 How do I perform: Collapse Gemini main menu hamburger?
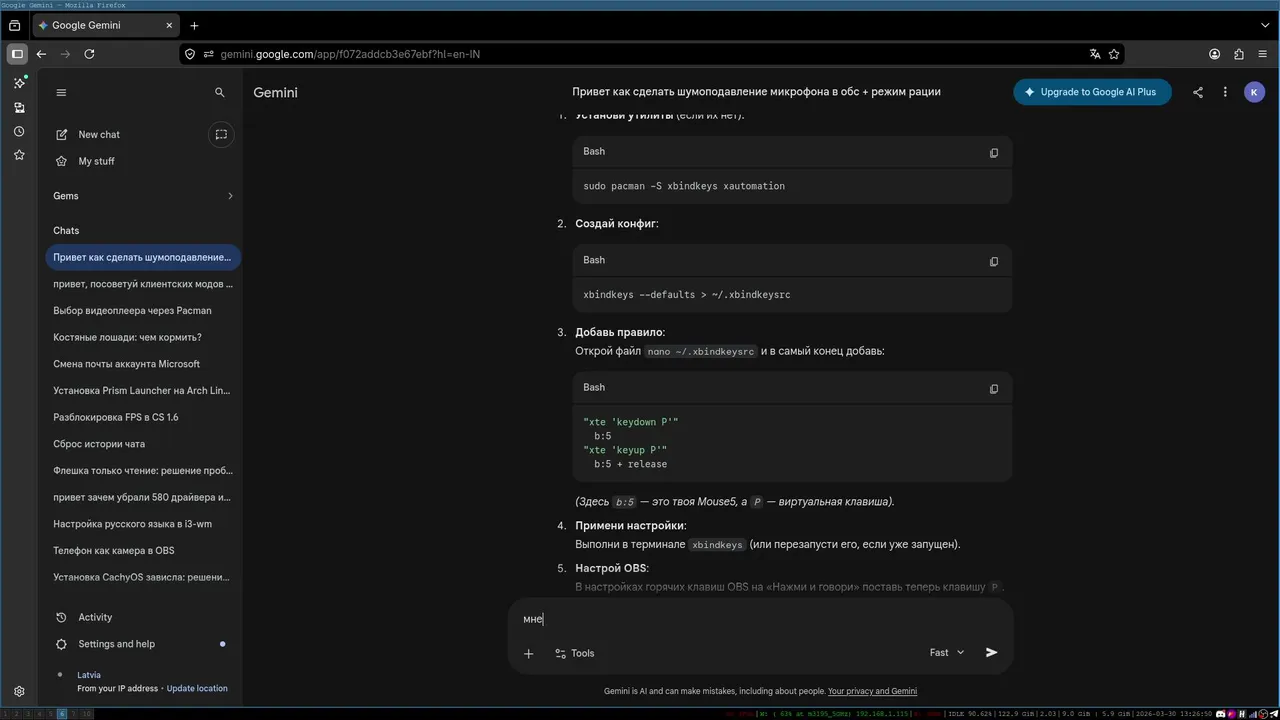[x=61, y=92]
